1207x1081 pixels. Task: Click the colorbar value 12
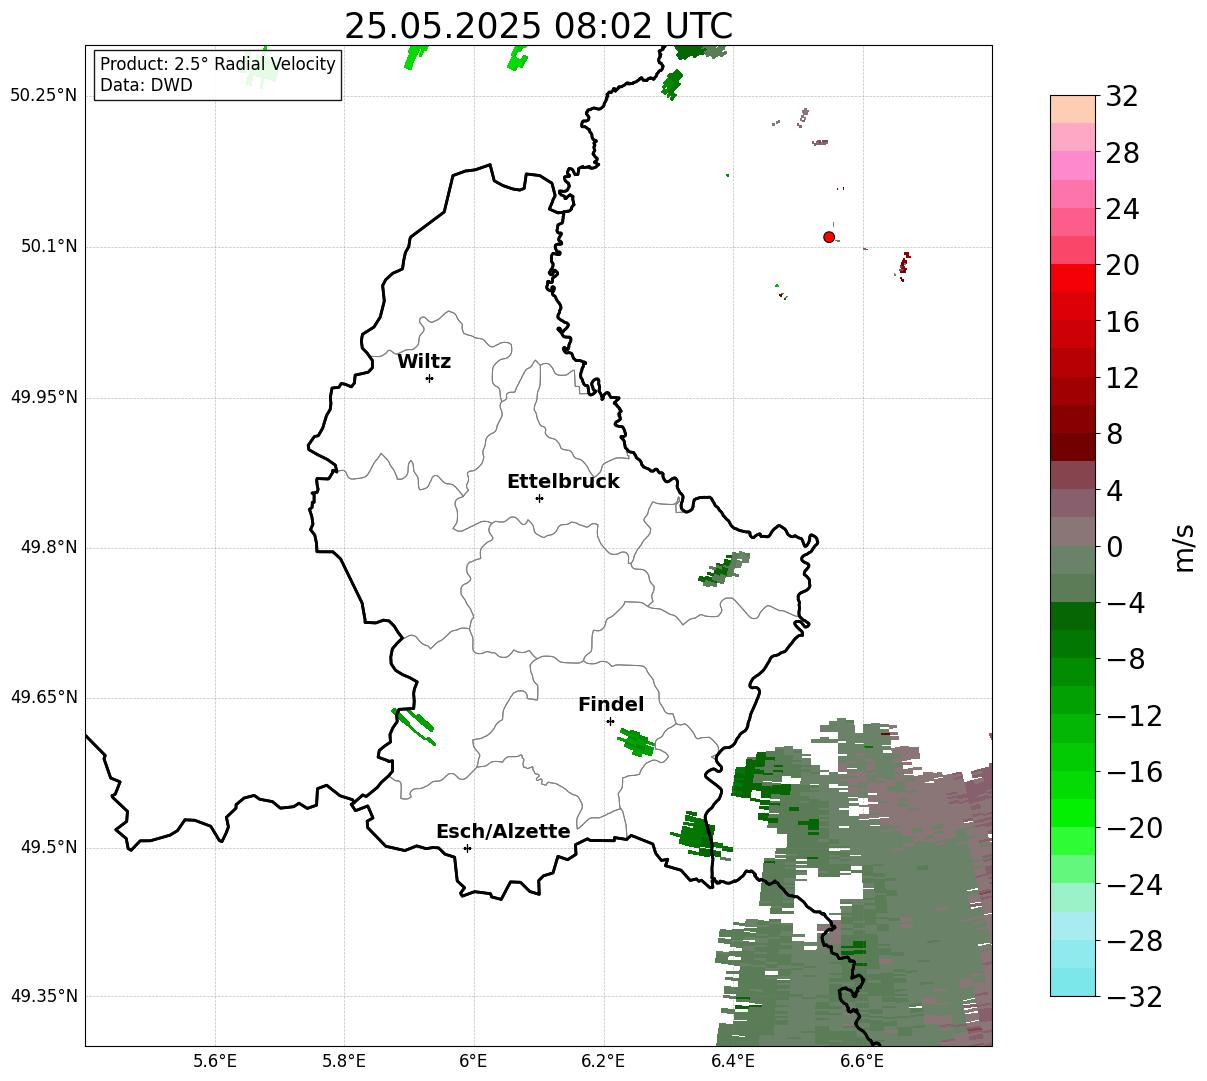pyautogui.click(x=1122, y=378)
